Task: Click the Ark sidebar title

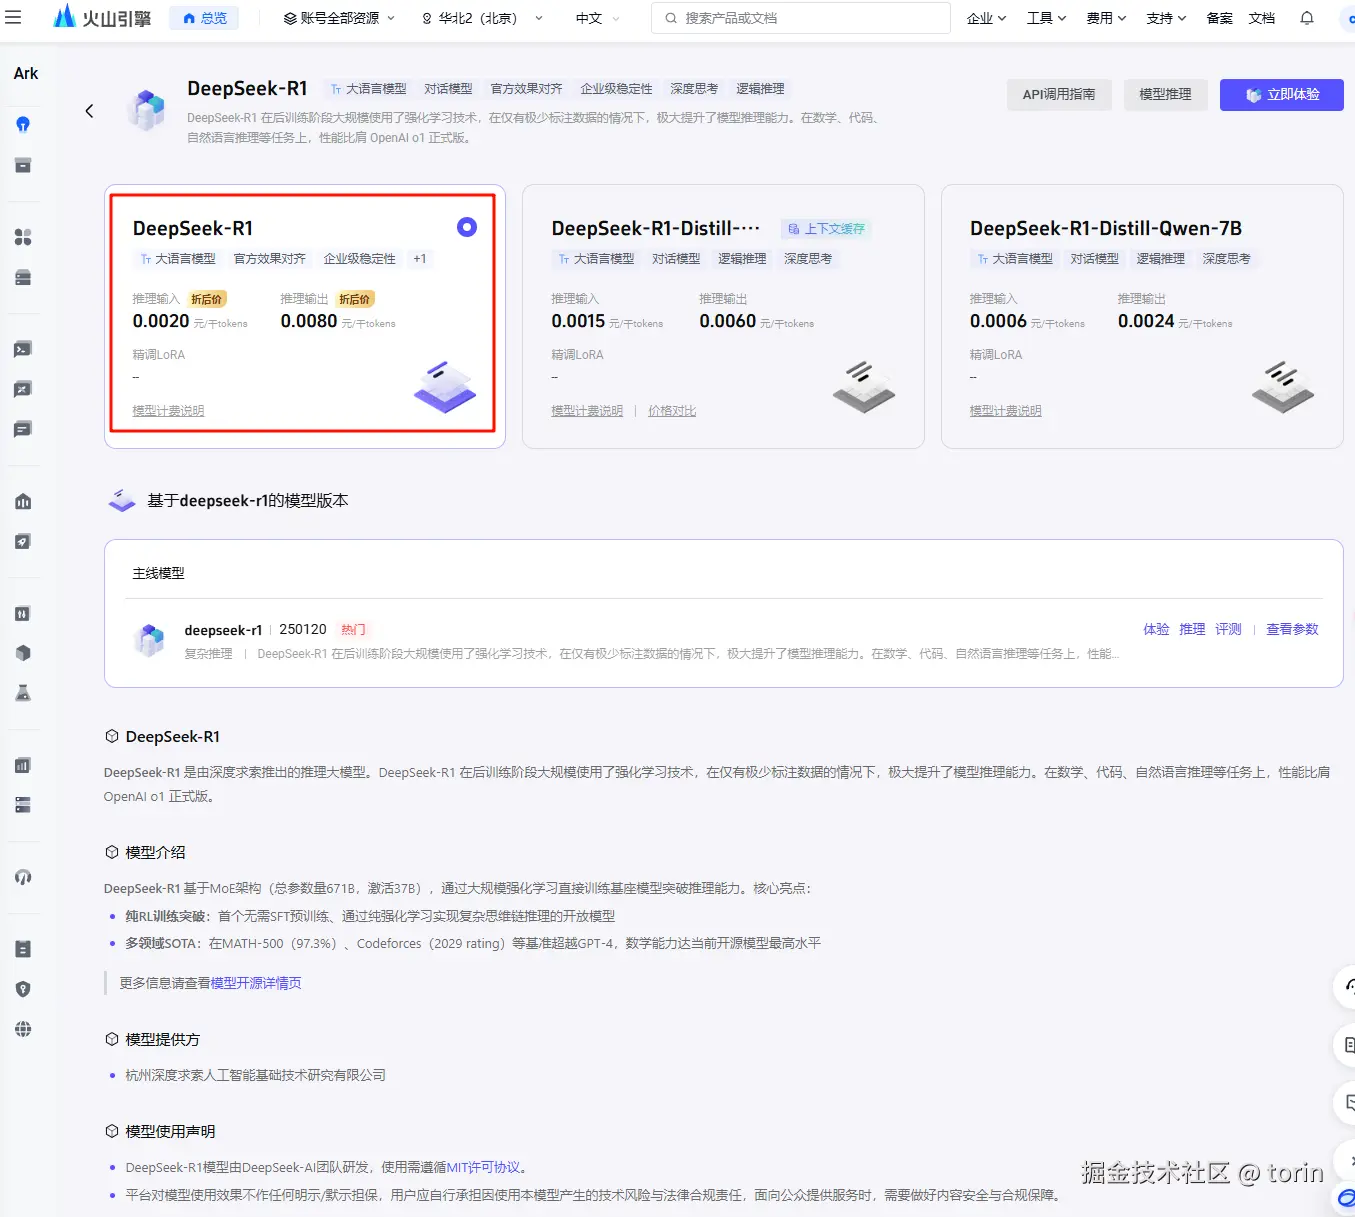Action: (26, 73)
